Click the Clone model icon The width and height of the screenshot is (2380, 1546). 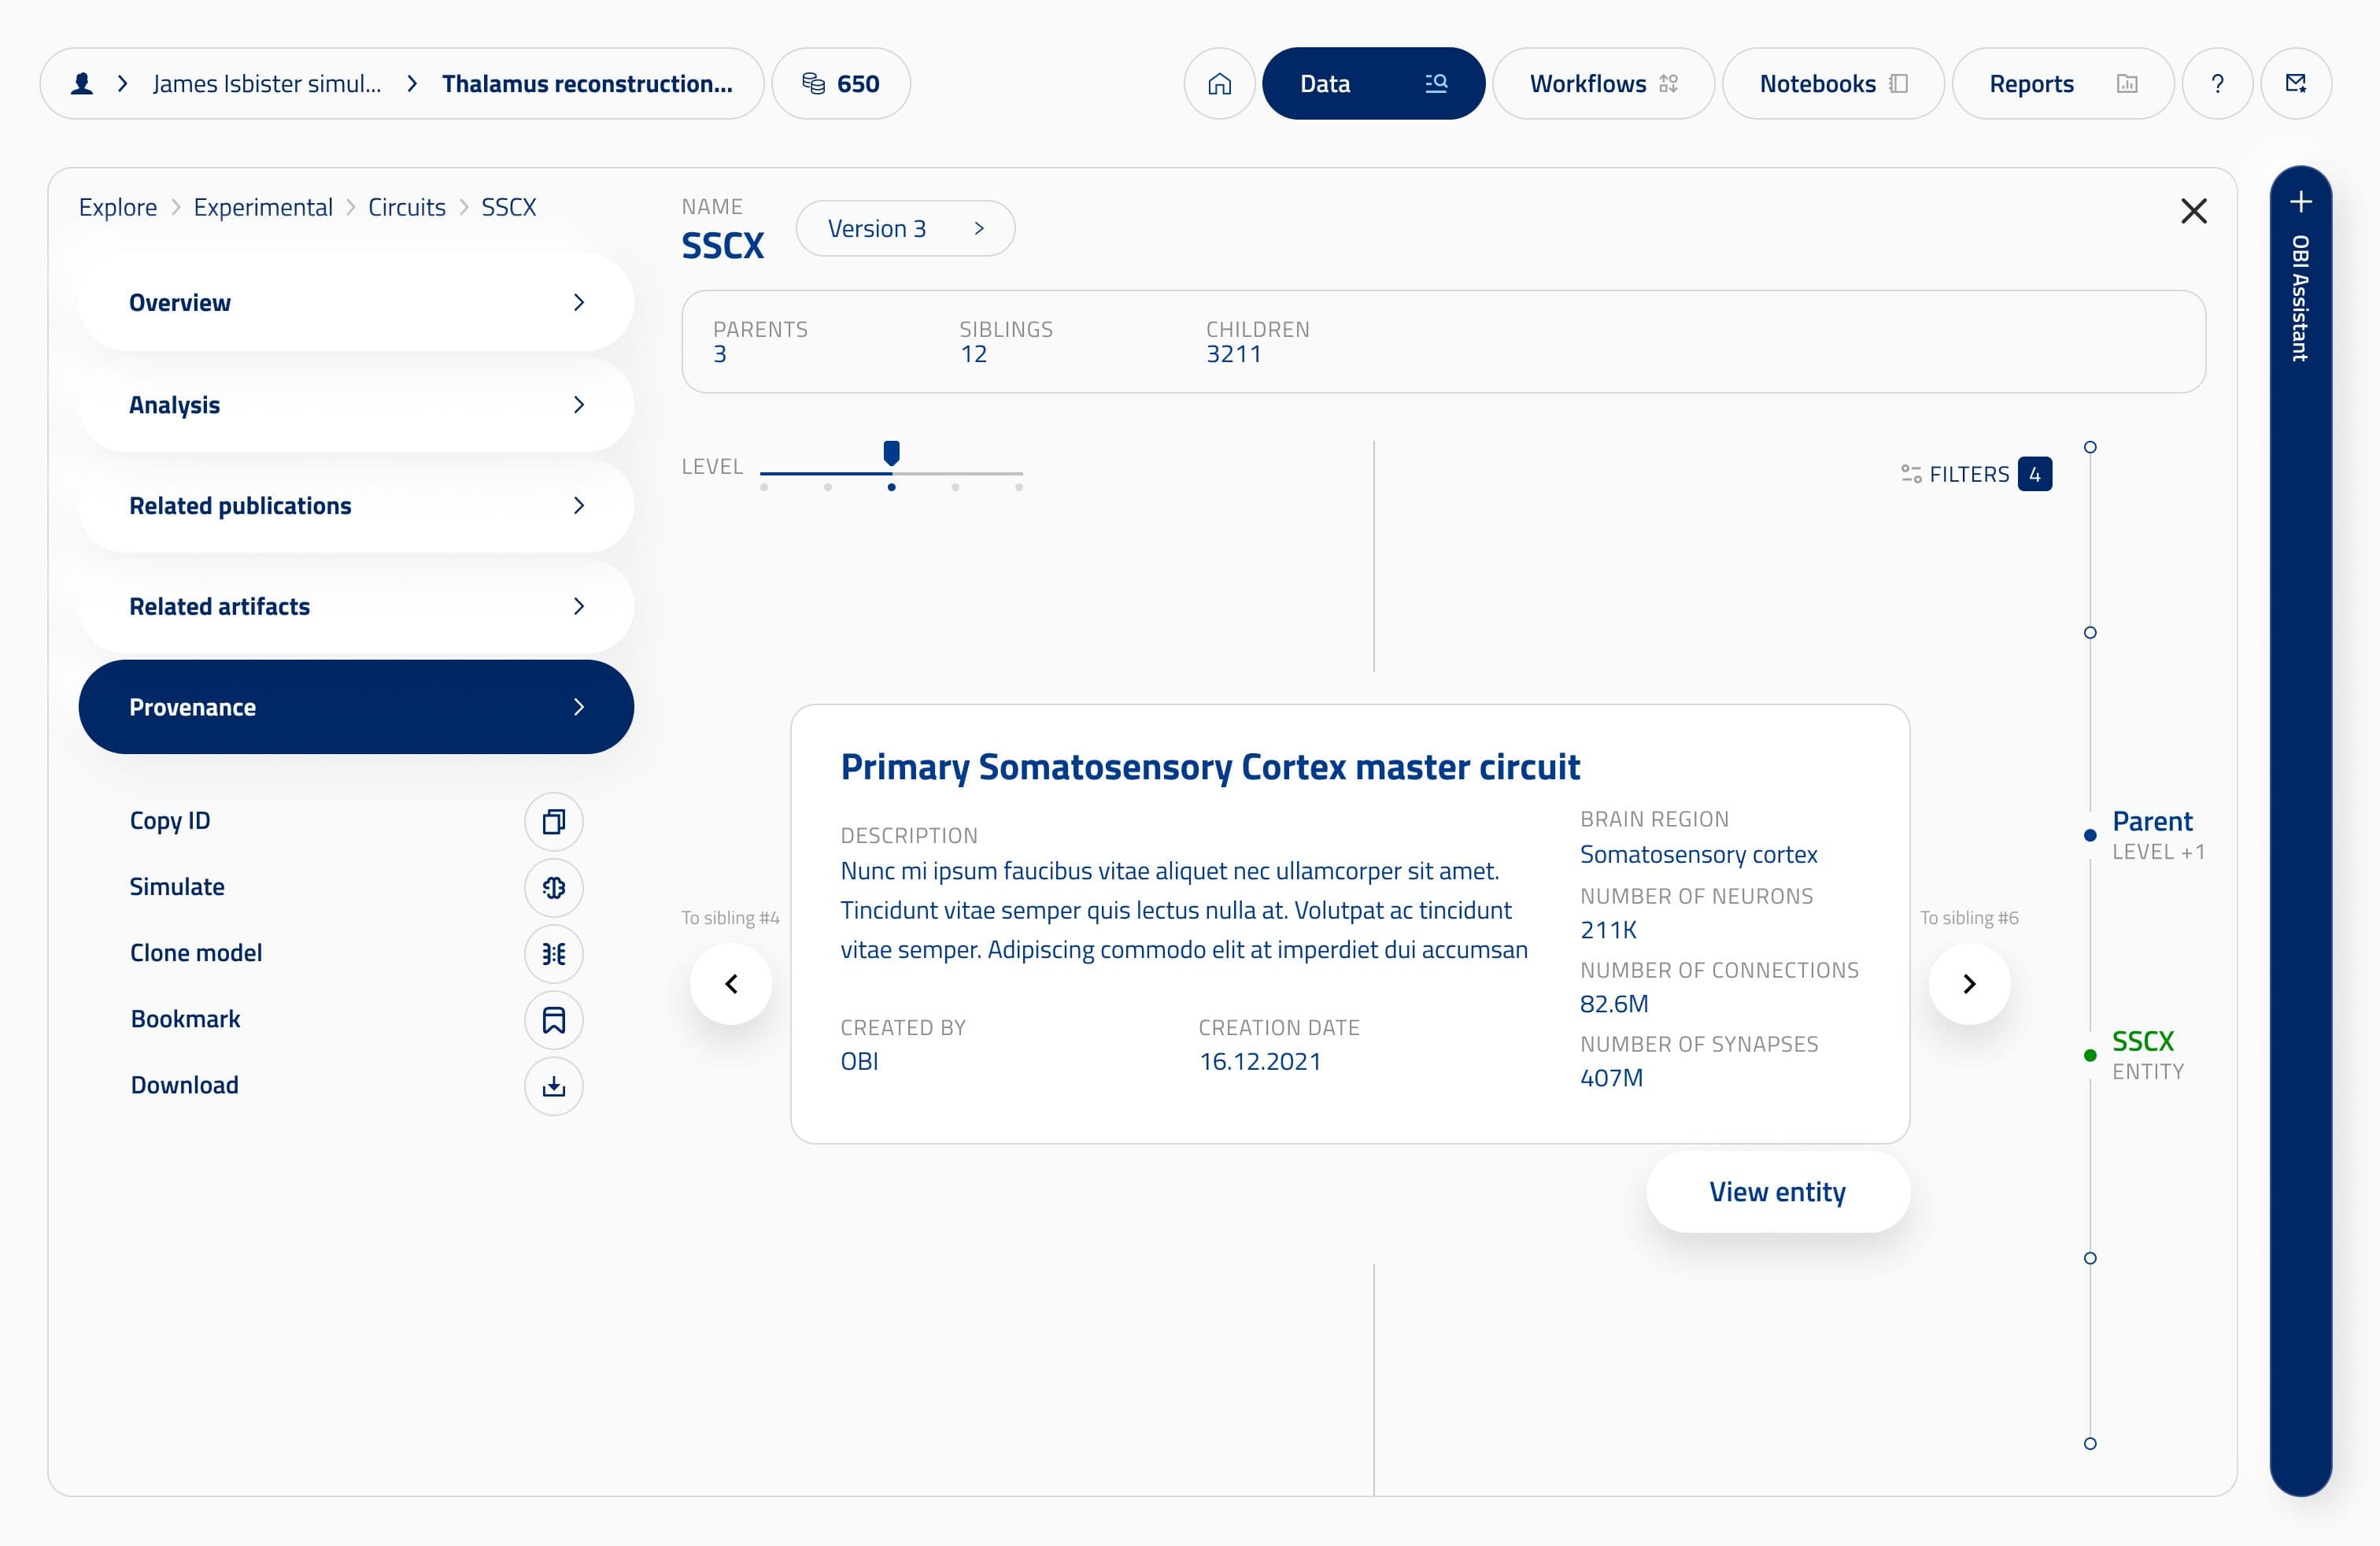[554, 954]
